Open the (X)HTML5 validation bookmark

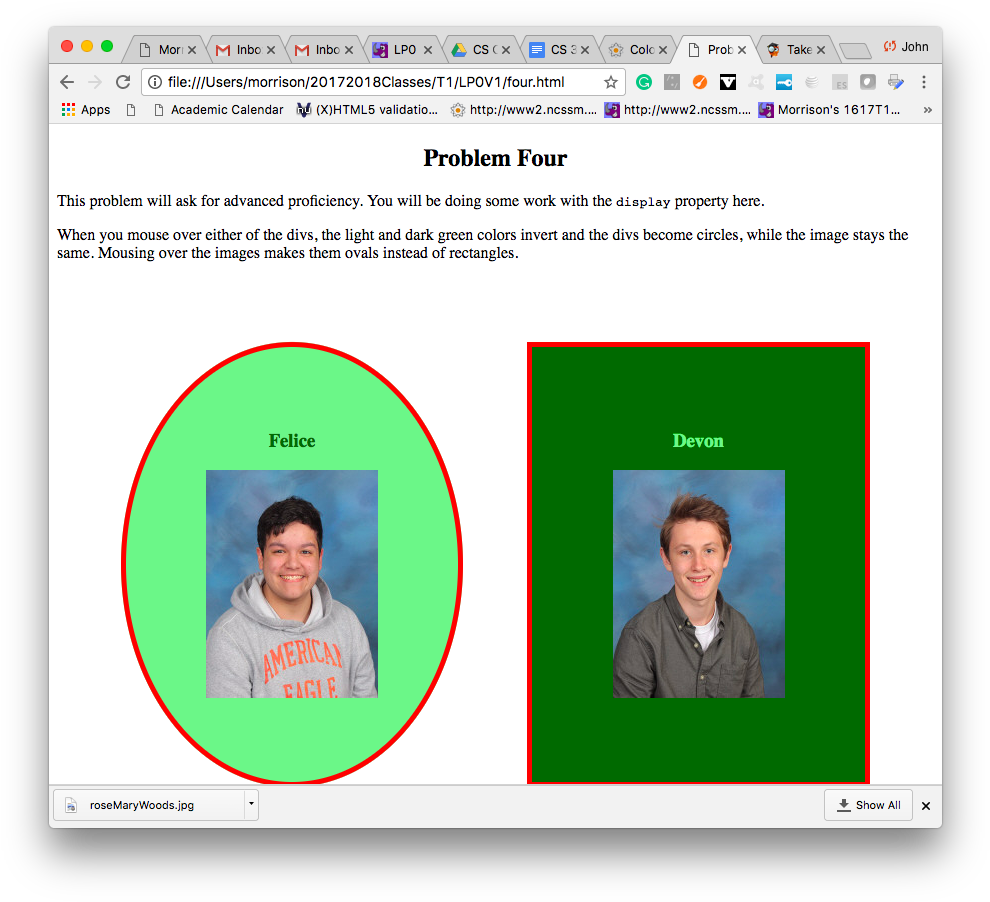pyautogui.click(x=375, y=110)
